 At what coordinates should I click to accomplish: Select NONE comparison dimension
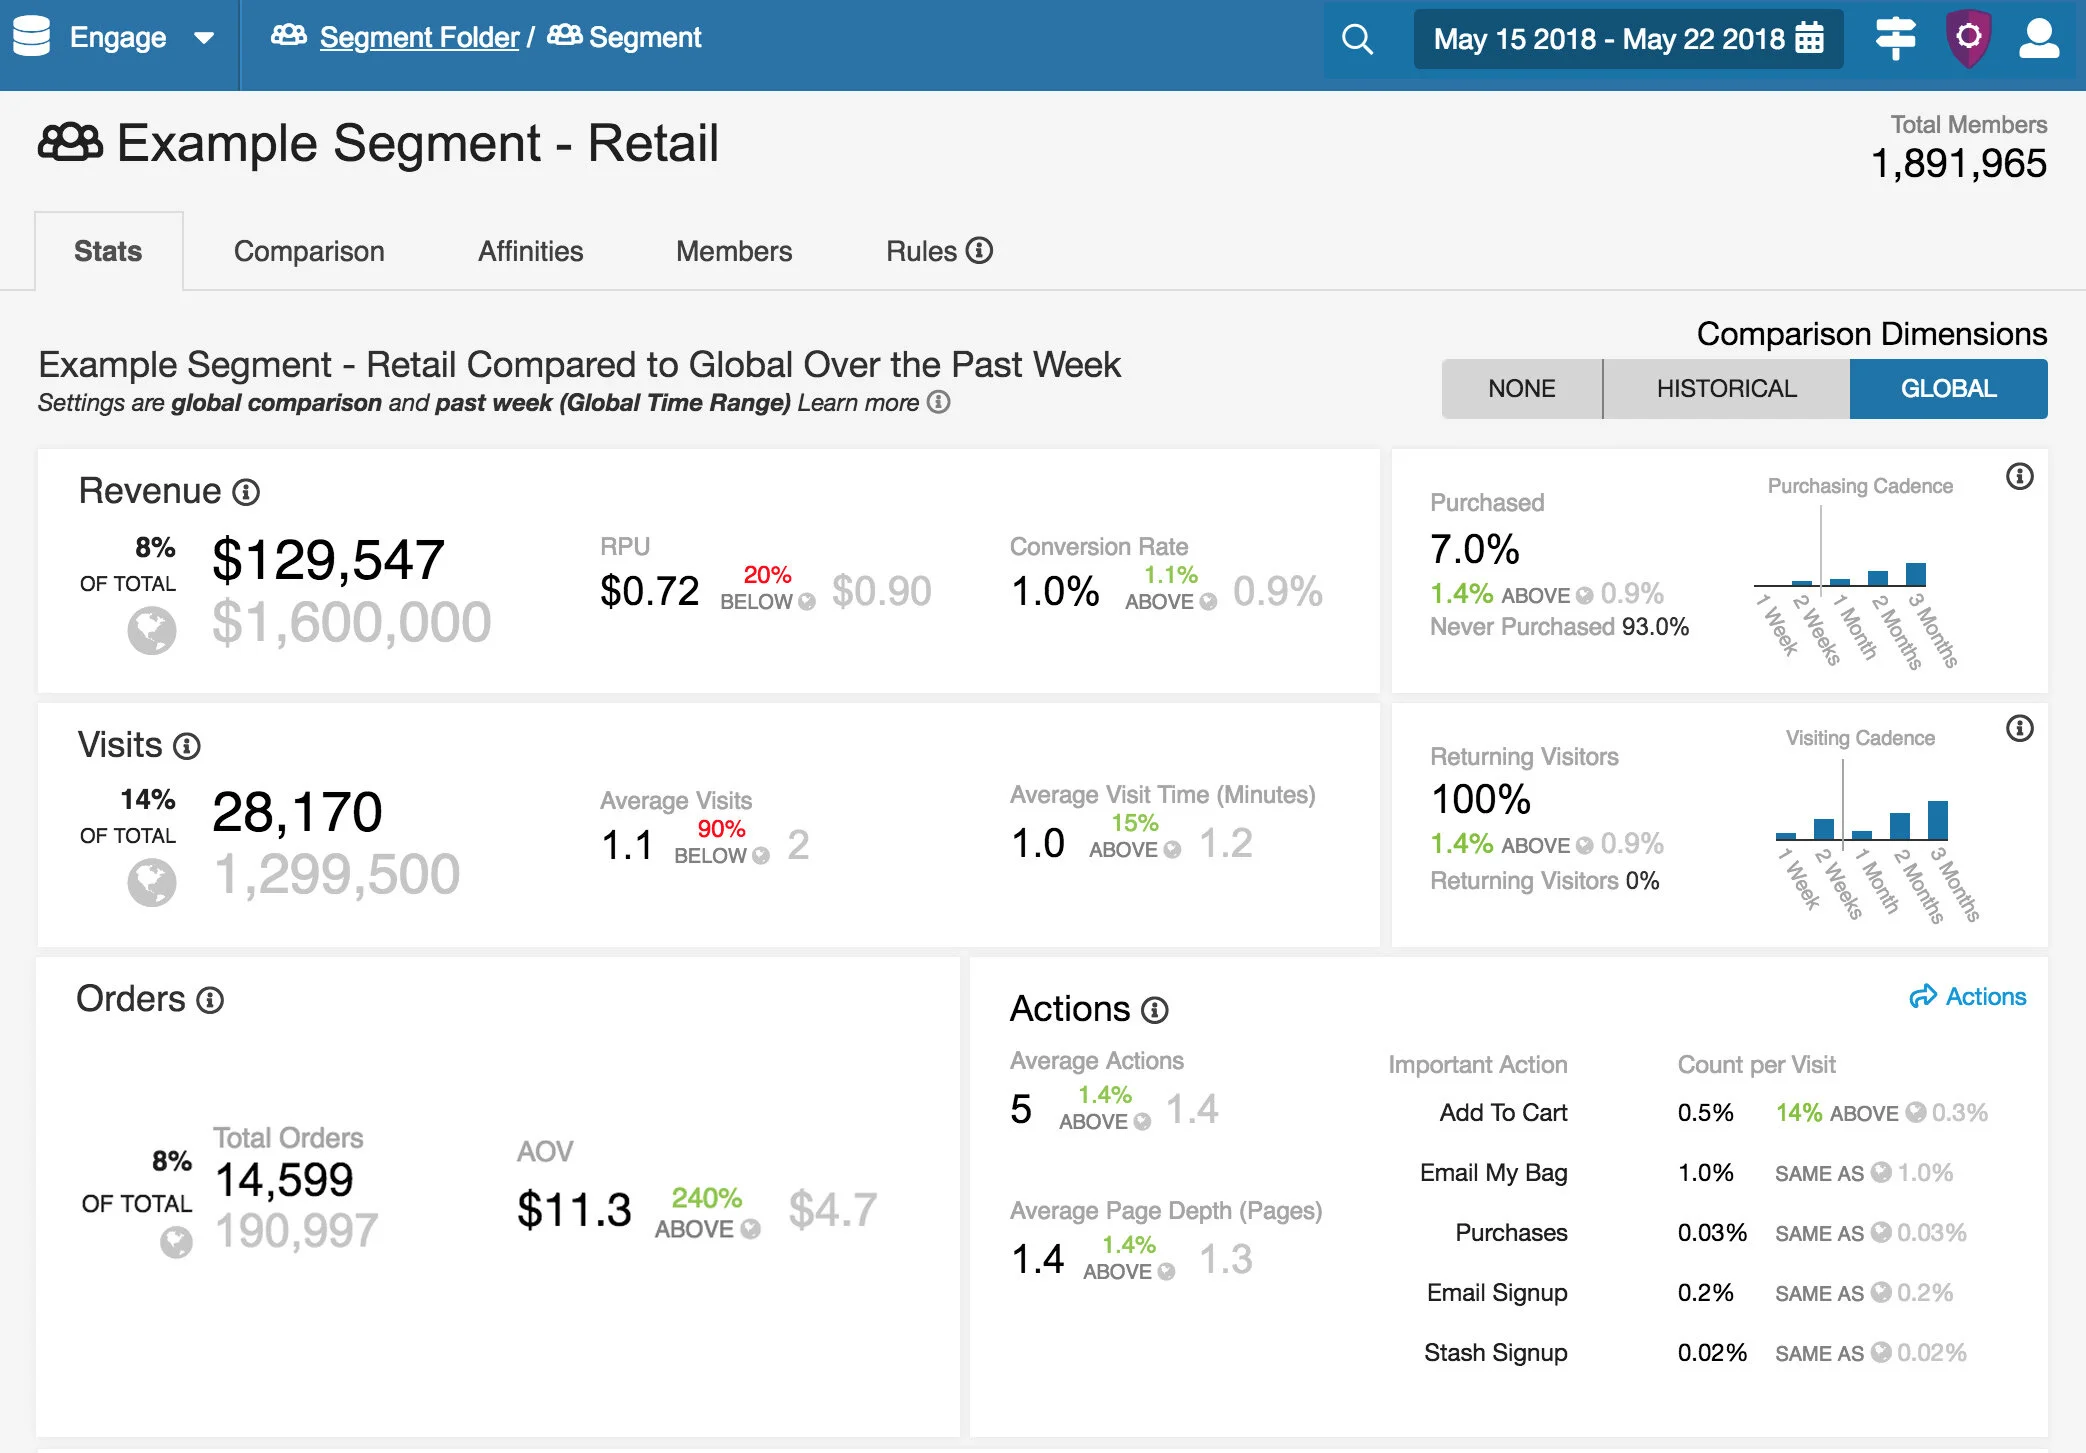click(1521, 388)
